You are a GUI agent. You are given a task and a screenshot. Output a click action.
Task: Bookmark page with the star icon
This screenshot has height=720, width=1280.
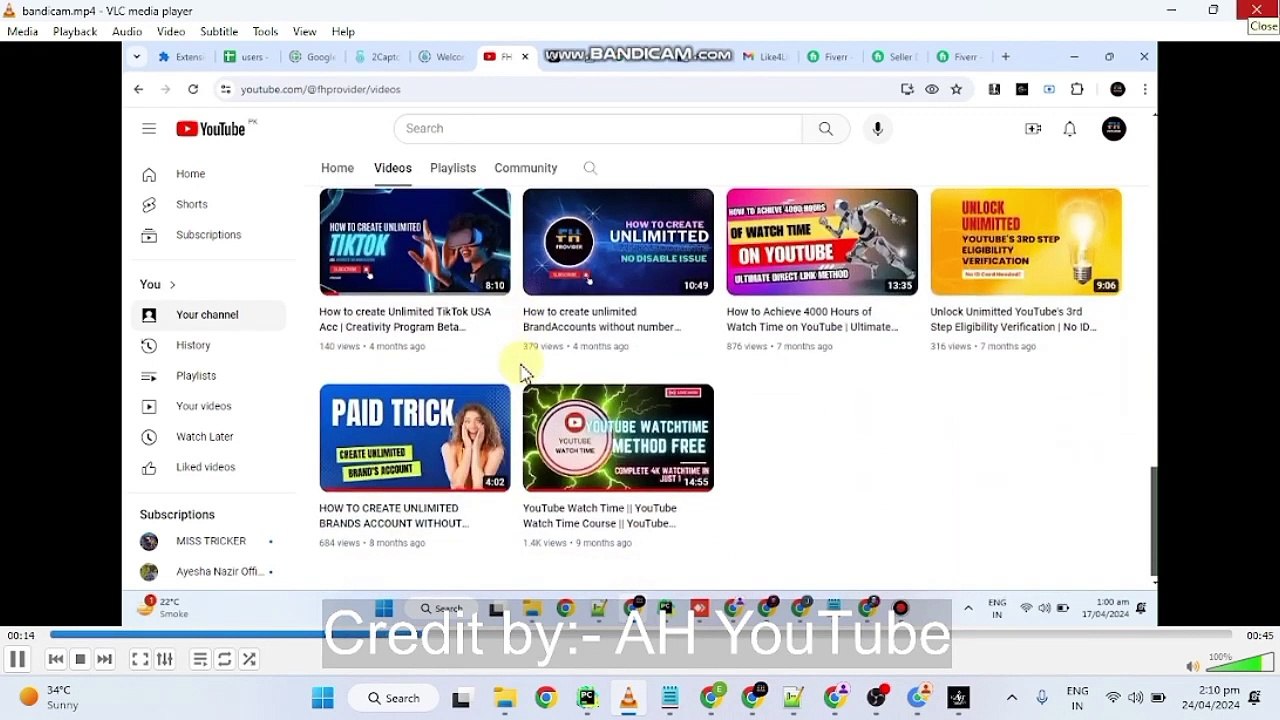[956, 89]
